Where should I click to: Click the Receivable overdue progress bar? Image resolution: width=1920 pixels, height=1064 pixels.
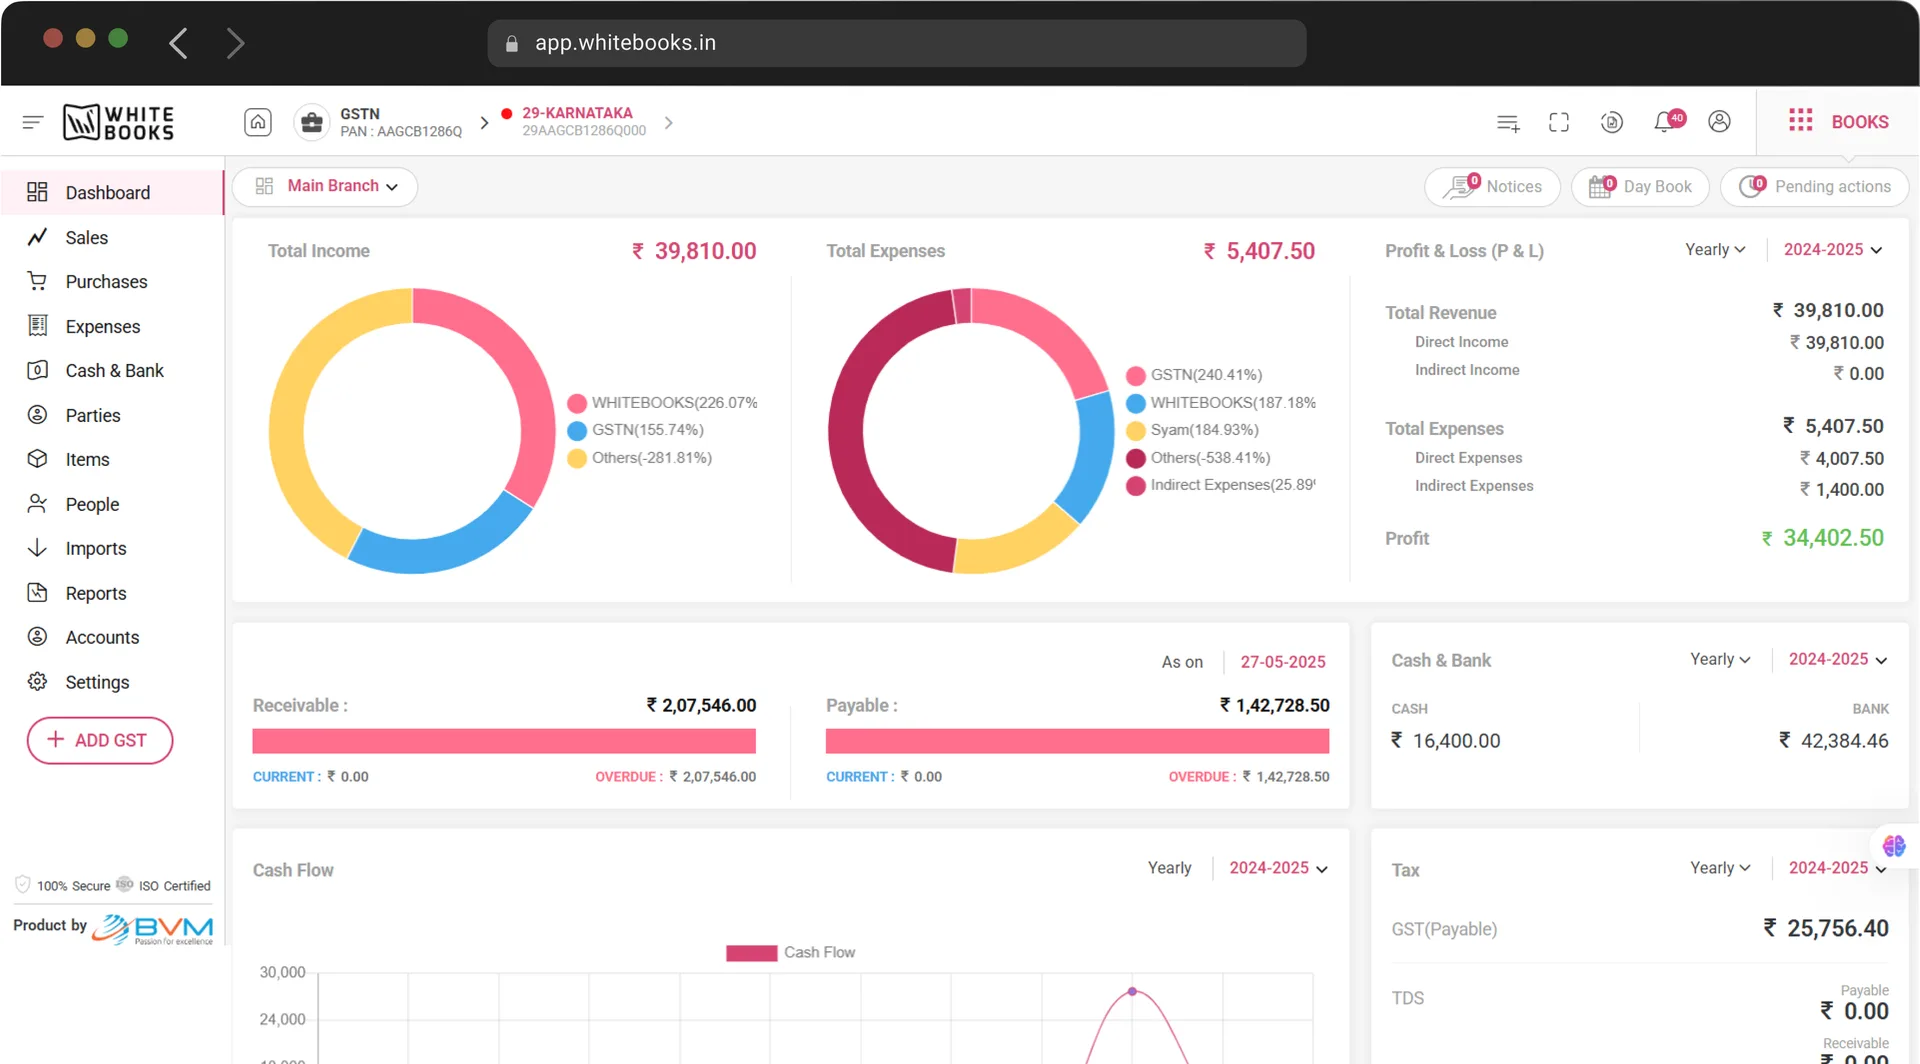coord(504,741)
